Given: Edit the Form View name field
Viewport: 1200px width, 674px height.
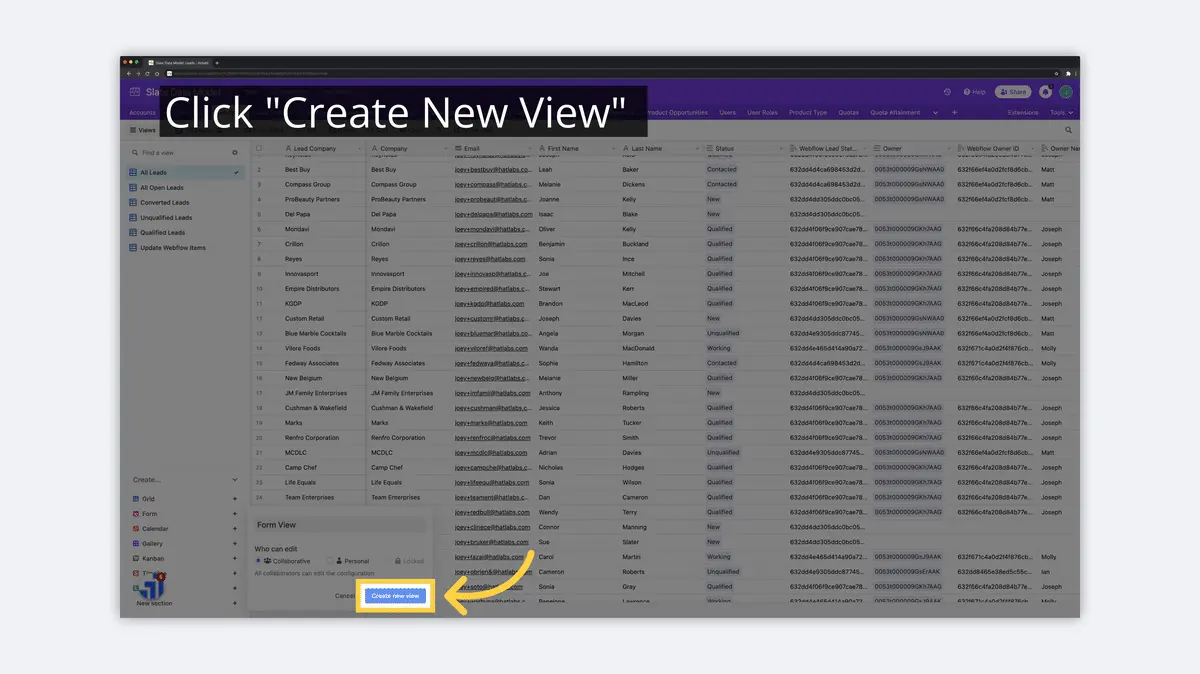Looking at the screenshot, I should point(338,525).
